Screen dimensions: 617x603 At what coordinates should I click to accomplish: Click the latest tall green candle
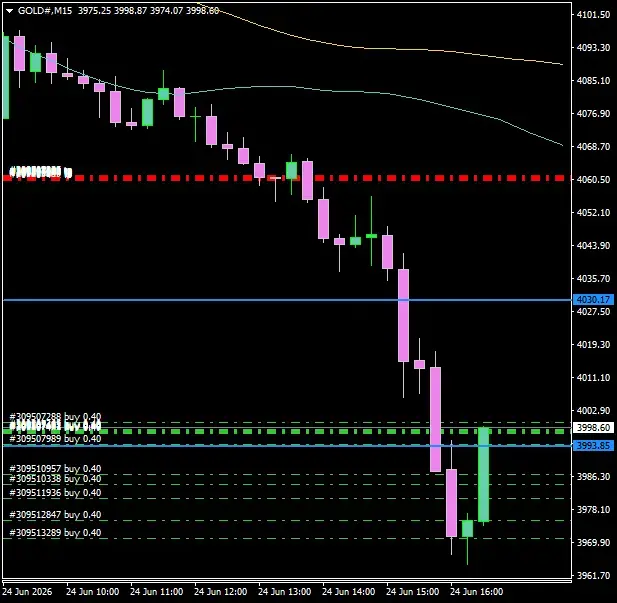pyautogui.click(x=484, y=474)
